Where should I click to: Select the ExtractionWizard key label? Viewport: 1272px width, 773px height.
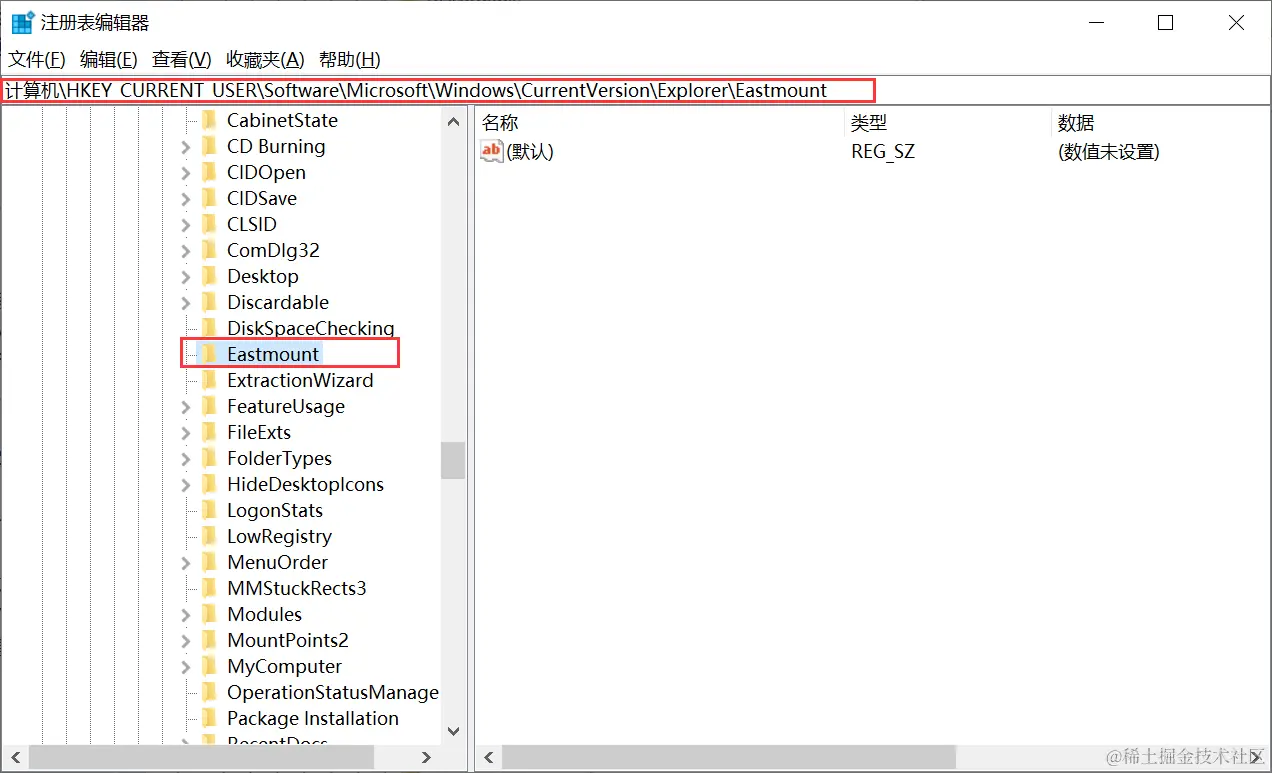300,380
